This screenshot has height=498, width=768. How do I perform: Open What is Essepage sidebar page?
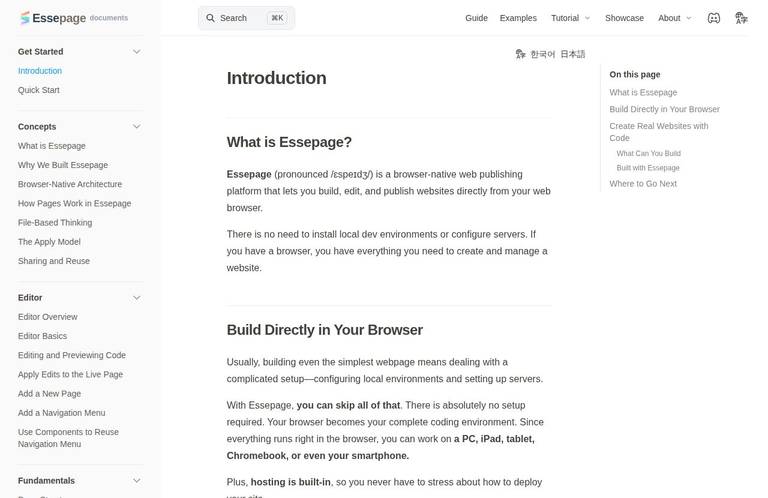tap(51, 145)
